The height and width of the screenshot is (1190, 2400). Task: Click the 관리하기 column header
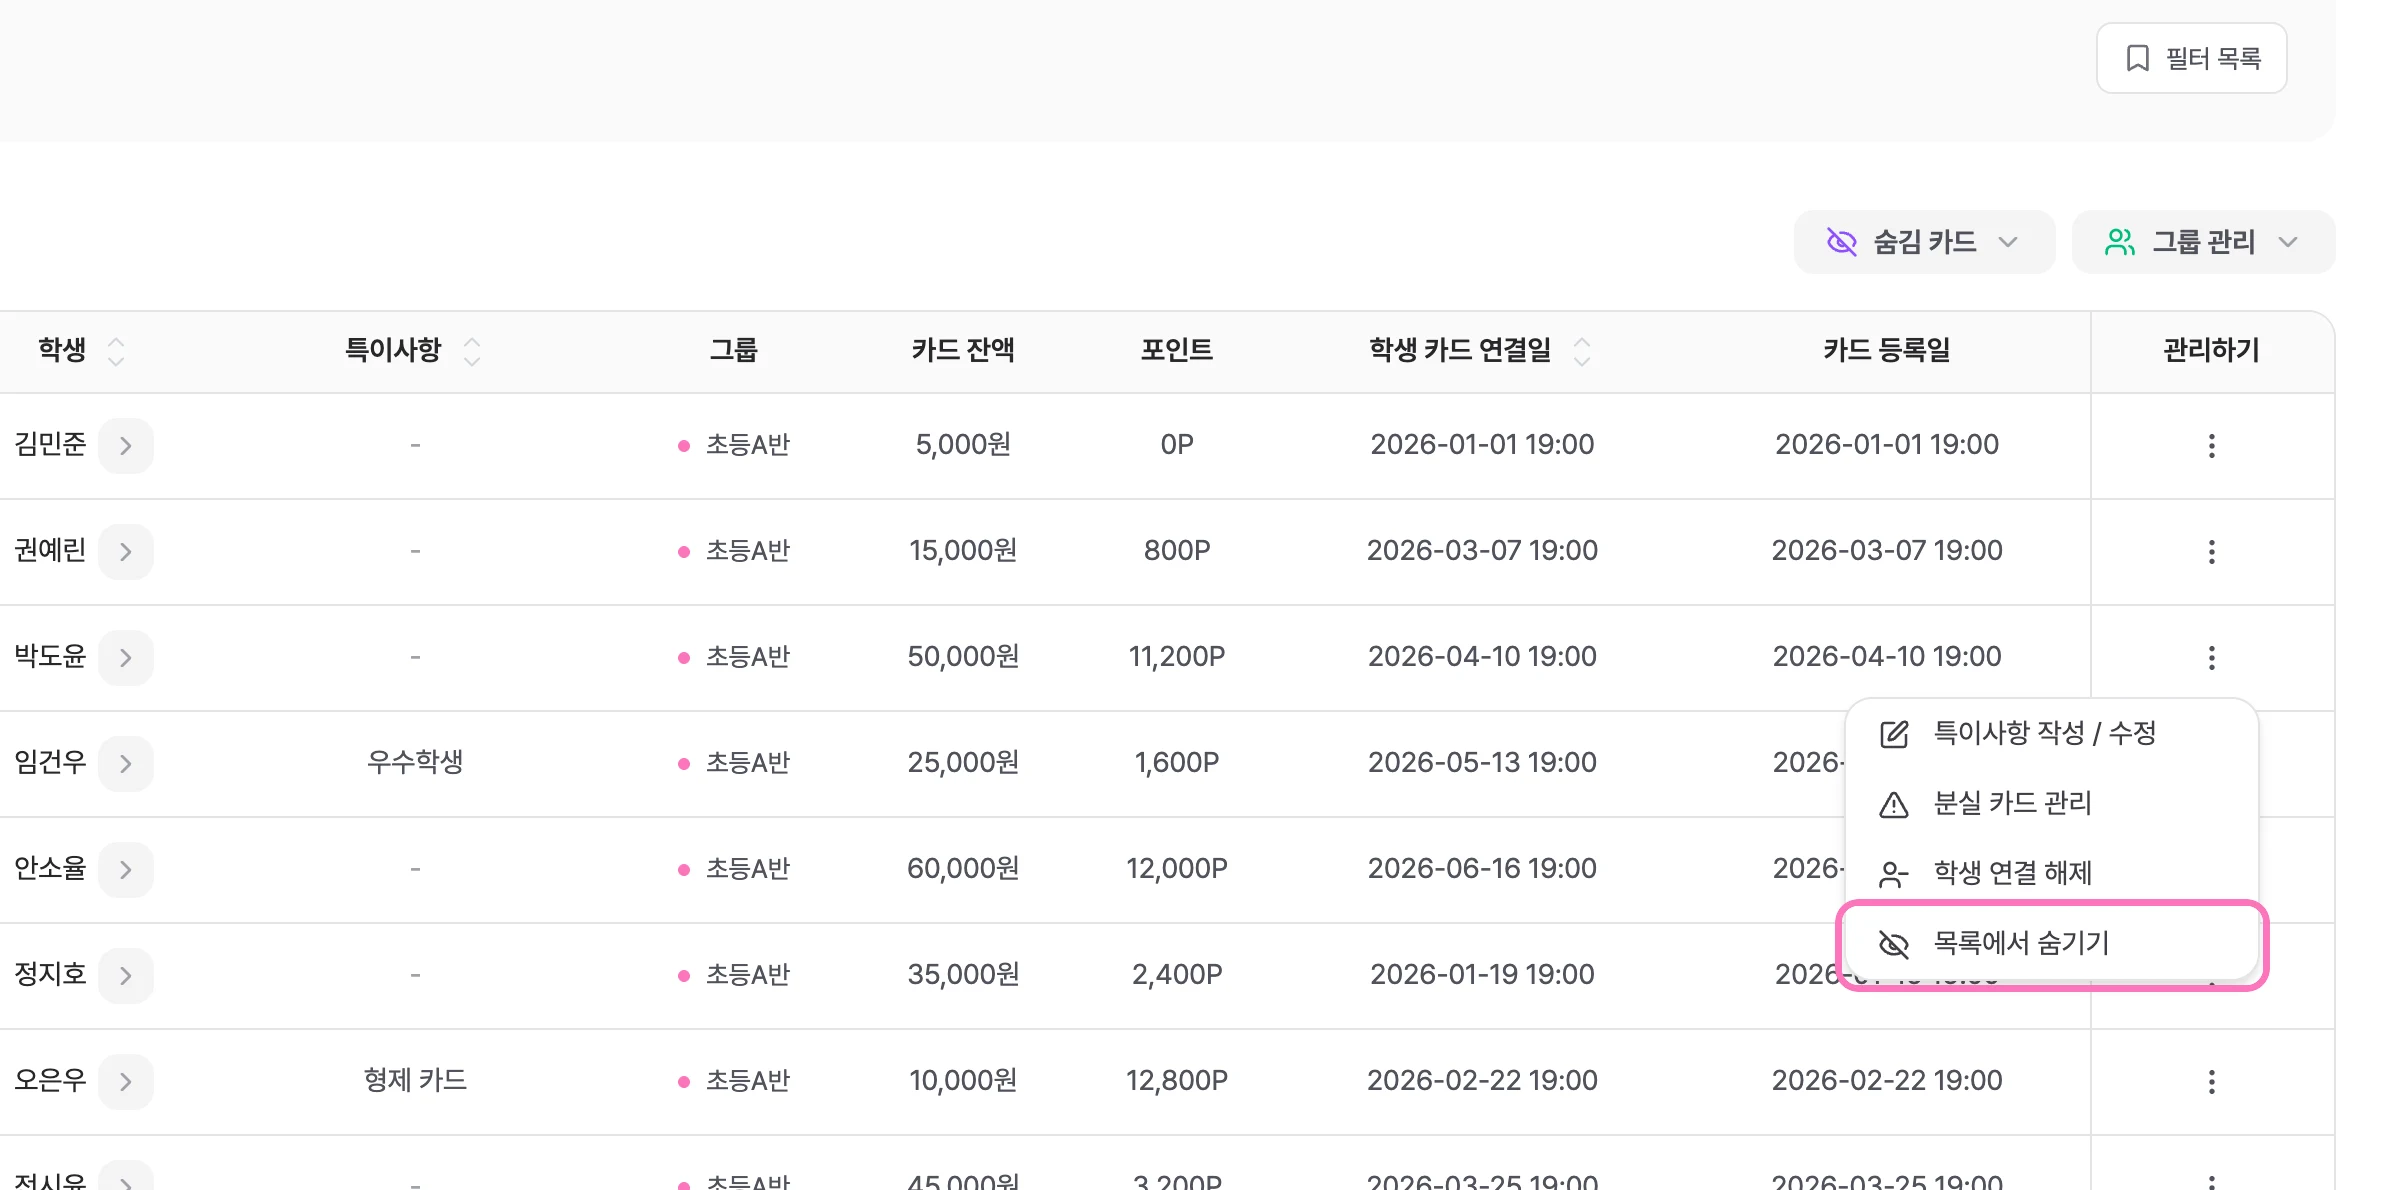pos(2211,350)
